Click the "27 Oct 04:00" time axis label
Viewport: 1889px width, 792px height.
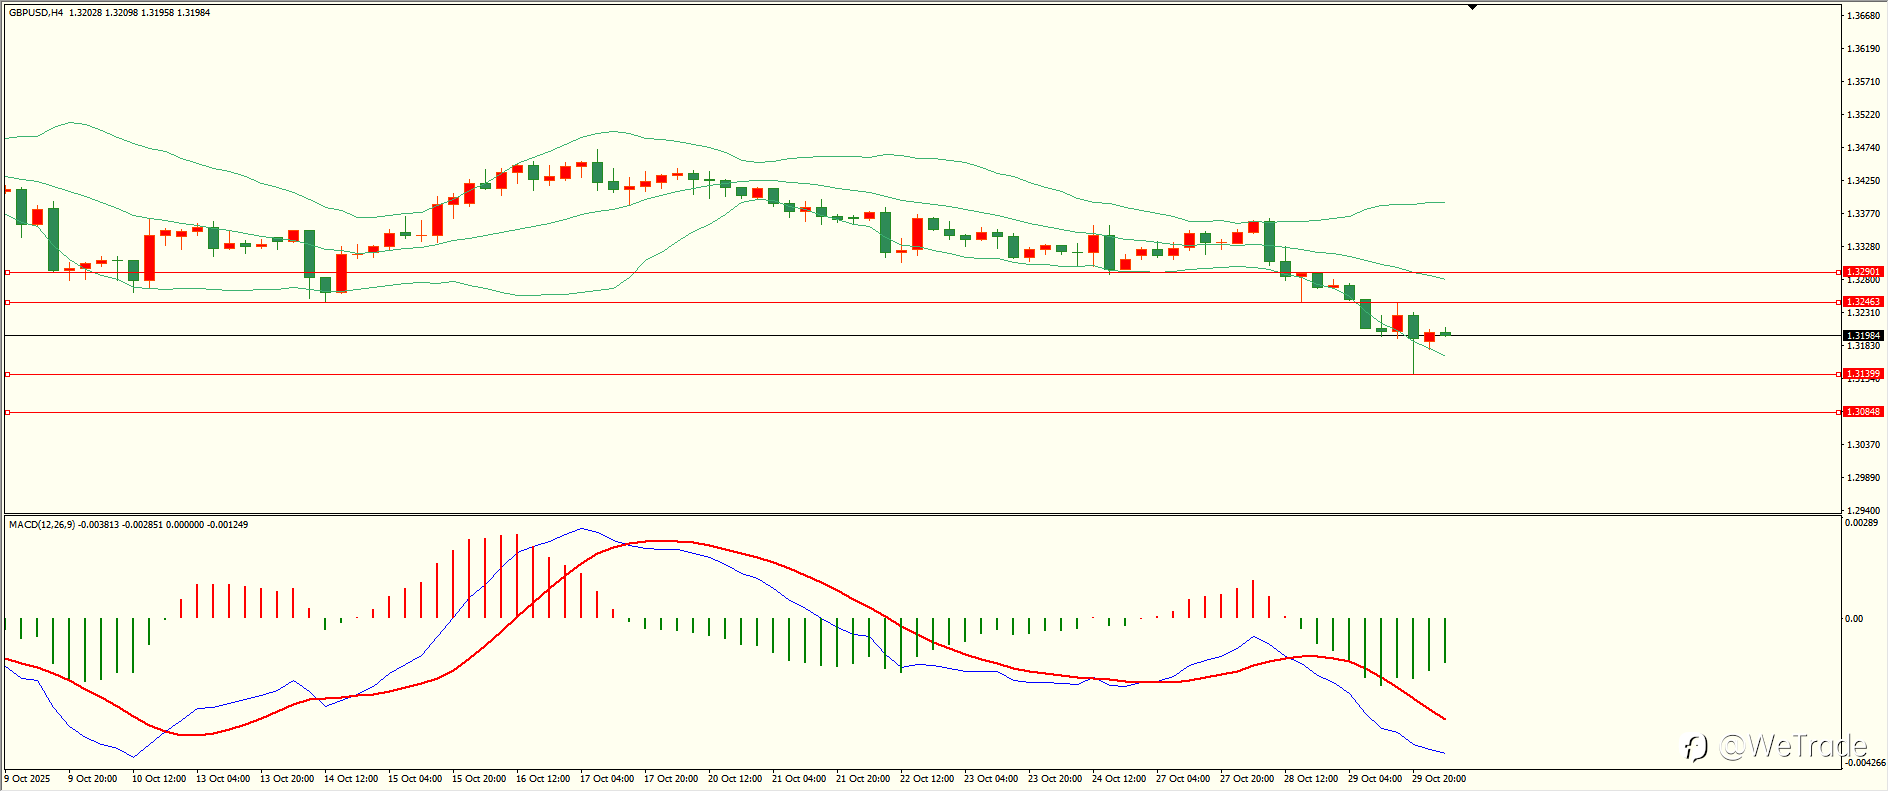pyautogui.click(x=1183, y=779)
